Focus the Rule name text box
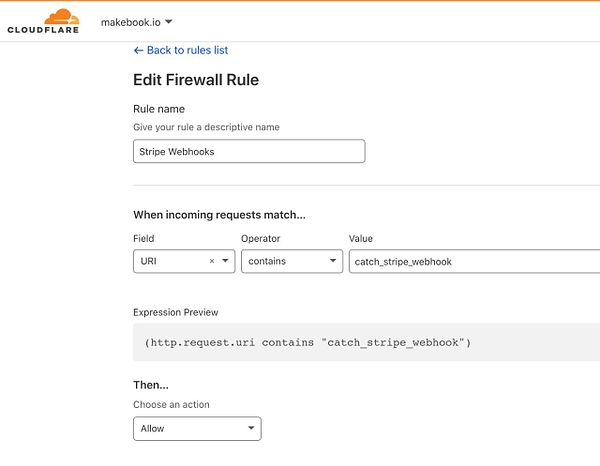600x466 pixels. point(249,151)
